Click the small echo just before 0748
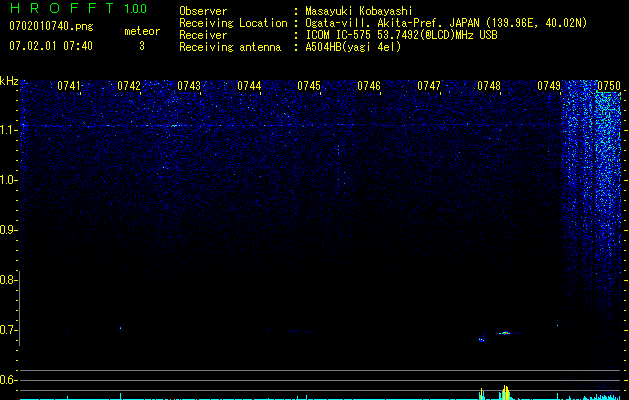 pos(482,338)
